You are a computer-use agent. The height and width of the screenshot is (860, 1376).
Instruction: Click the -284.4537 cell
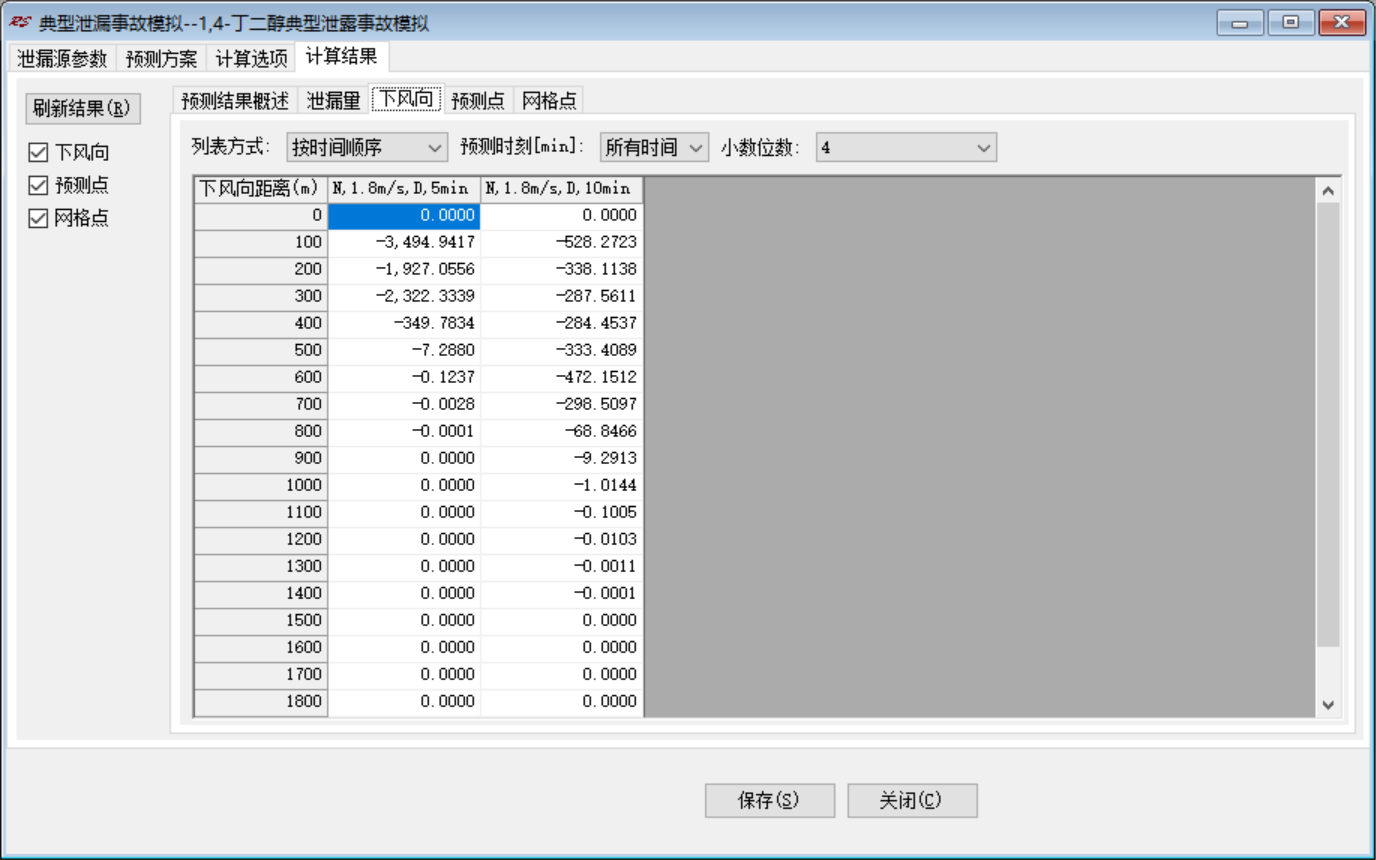point(561,324)
